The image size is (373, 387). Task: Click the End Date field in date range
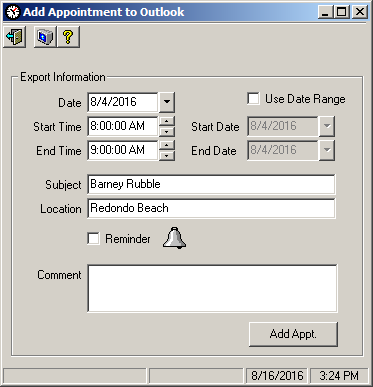tap(283, 150)
